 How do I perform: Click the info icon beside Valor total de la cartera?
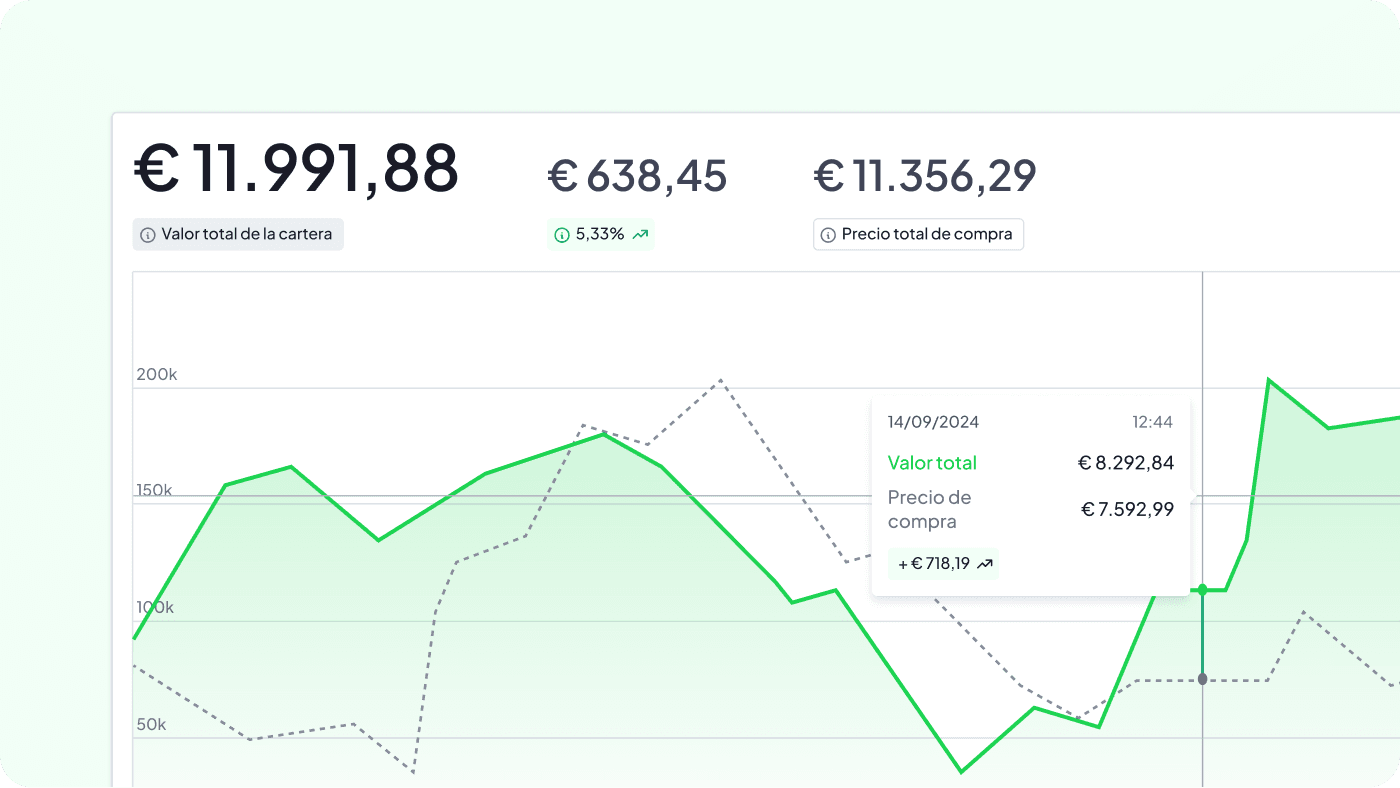point(148,234)
